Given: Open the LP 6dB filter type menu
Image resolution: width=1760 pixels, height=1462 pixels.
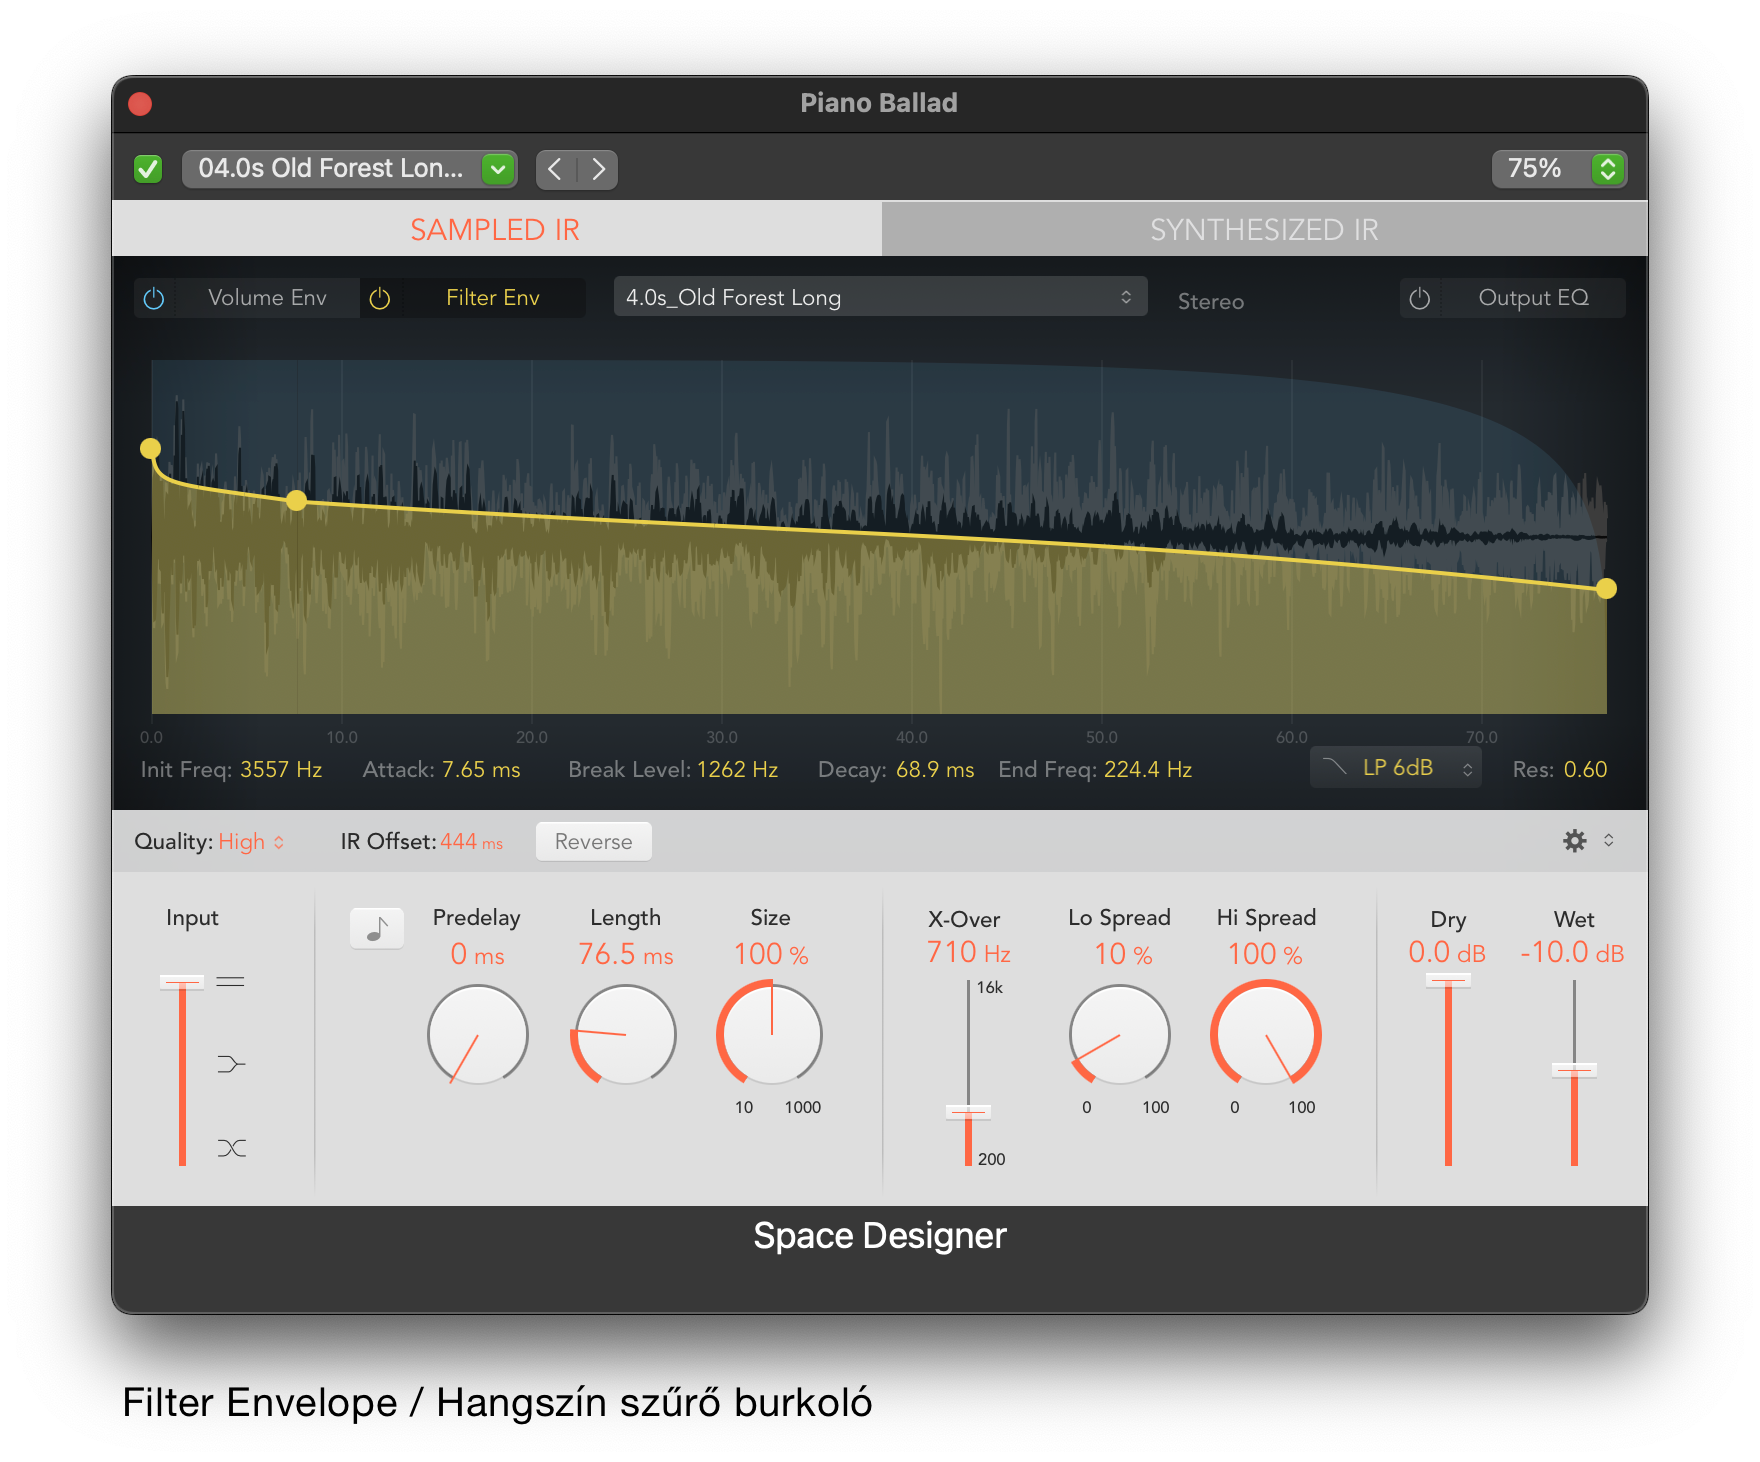Looking at the screenshot, I should point(1396,768).
